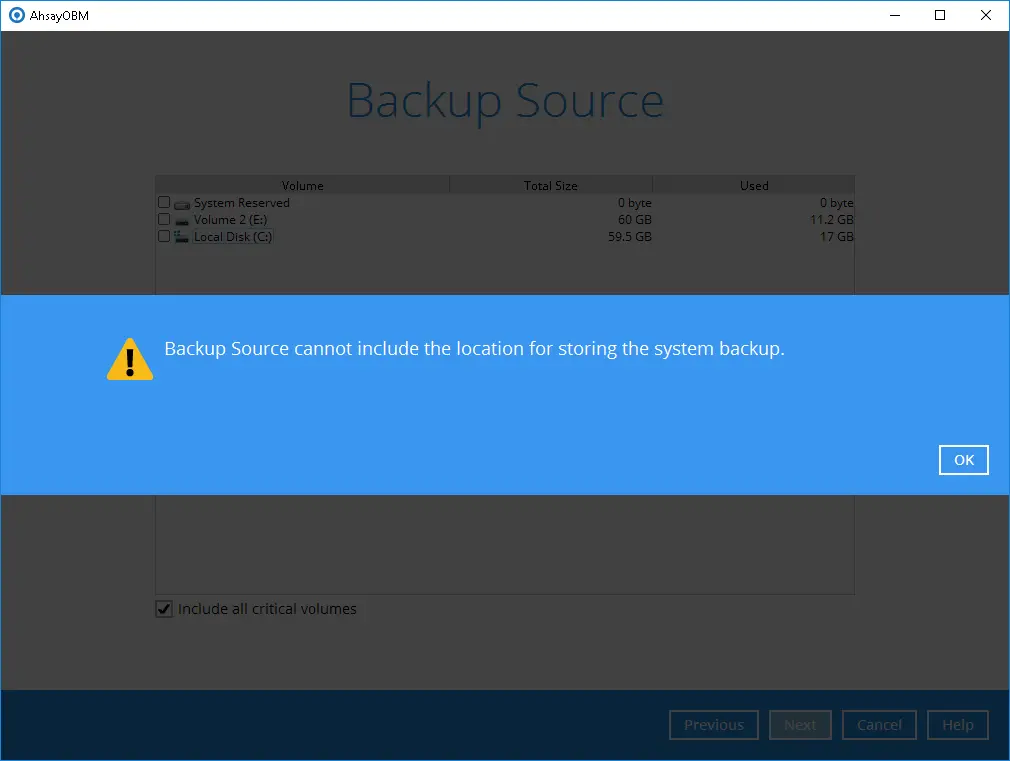
Task: Click the Volume column header
Action: click(302, 185)
